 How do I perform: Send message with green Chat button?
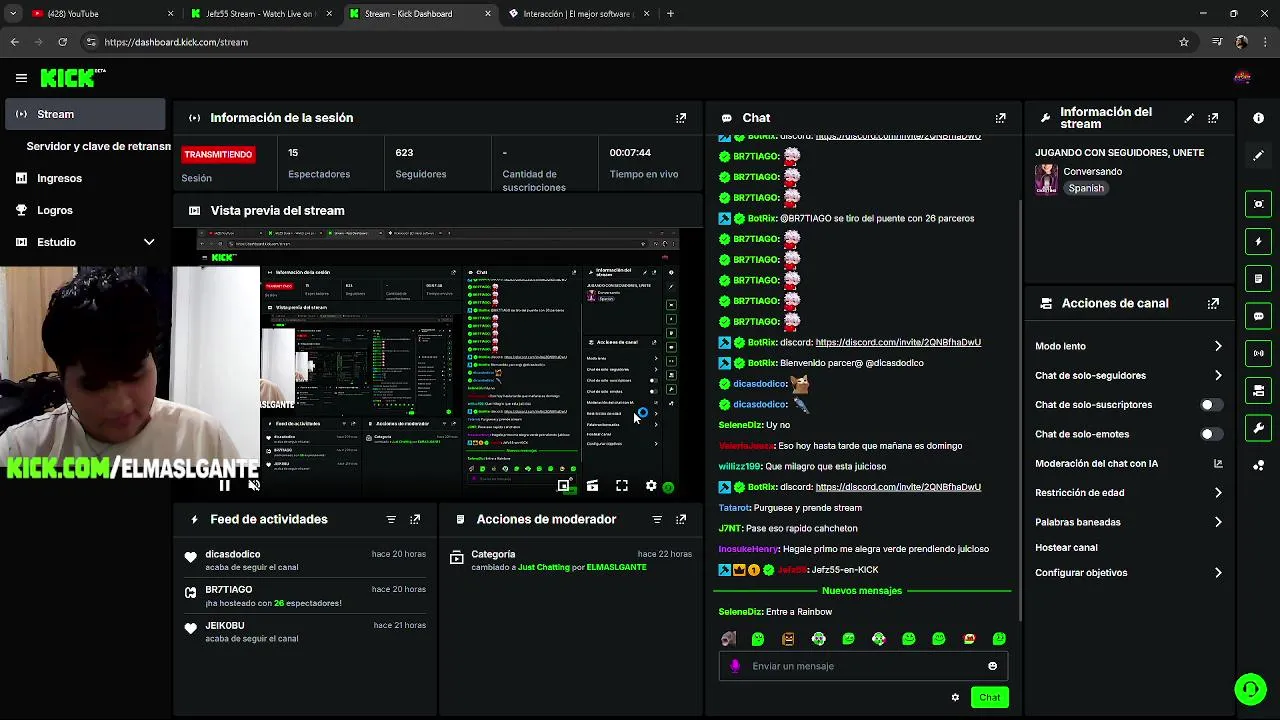click(x=989, y=697)
